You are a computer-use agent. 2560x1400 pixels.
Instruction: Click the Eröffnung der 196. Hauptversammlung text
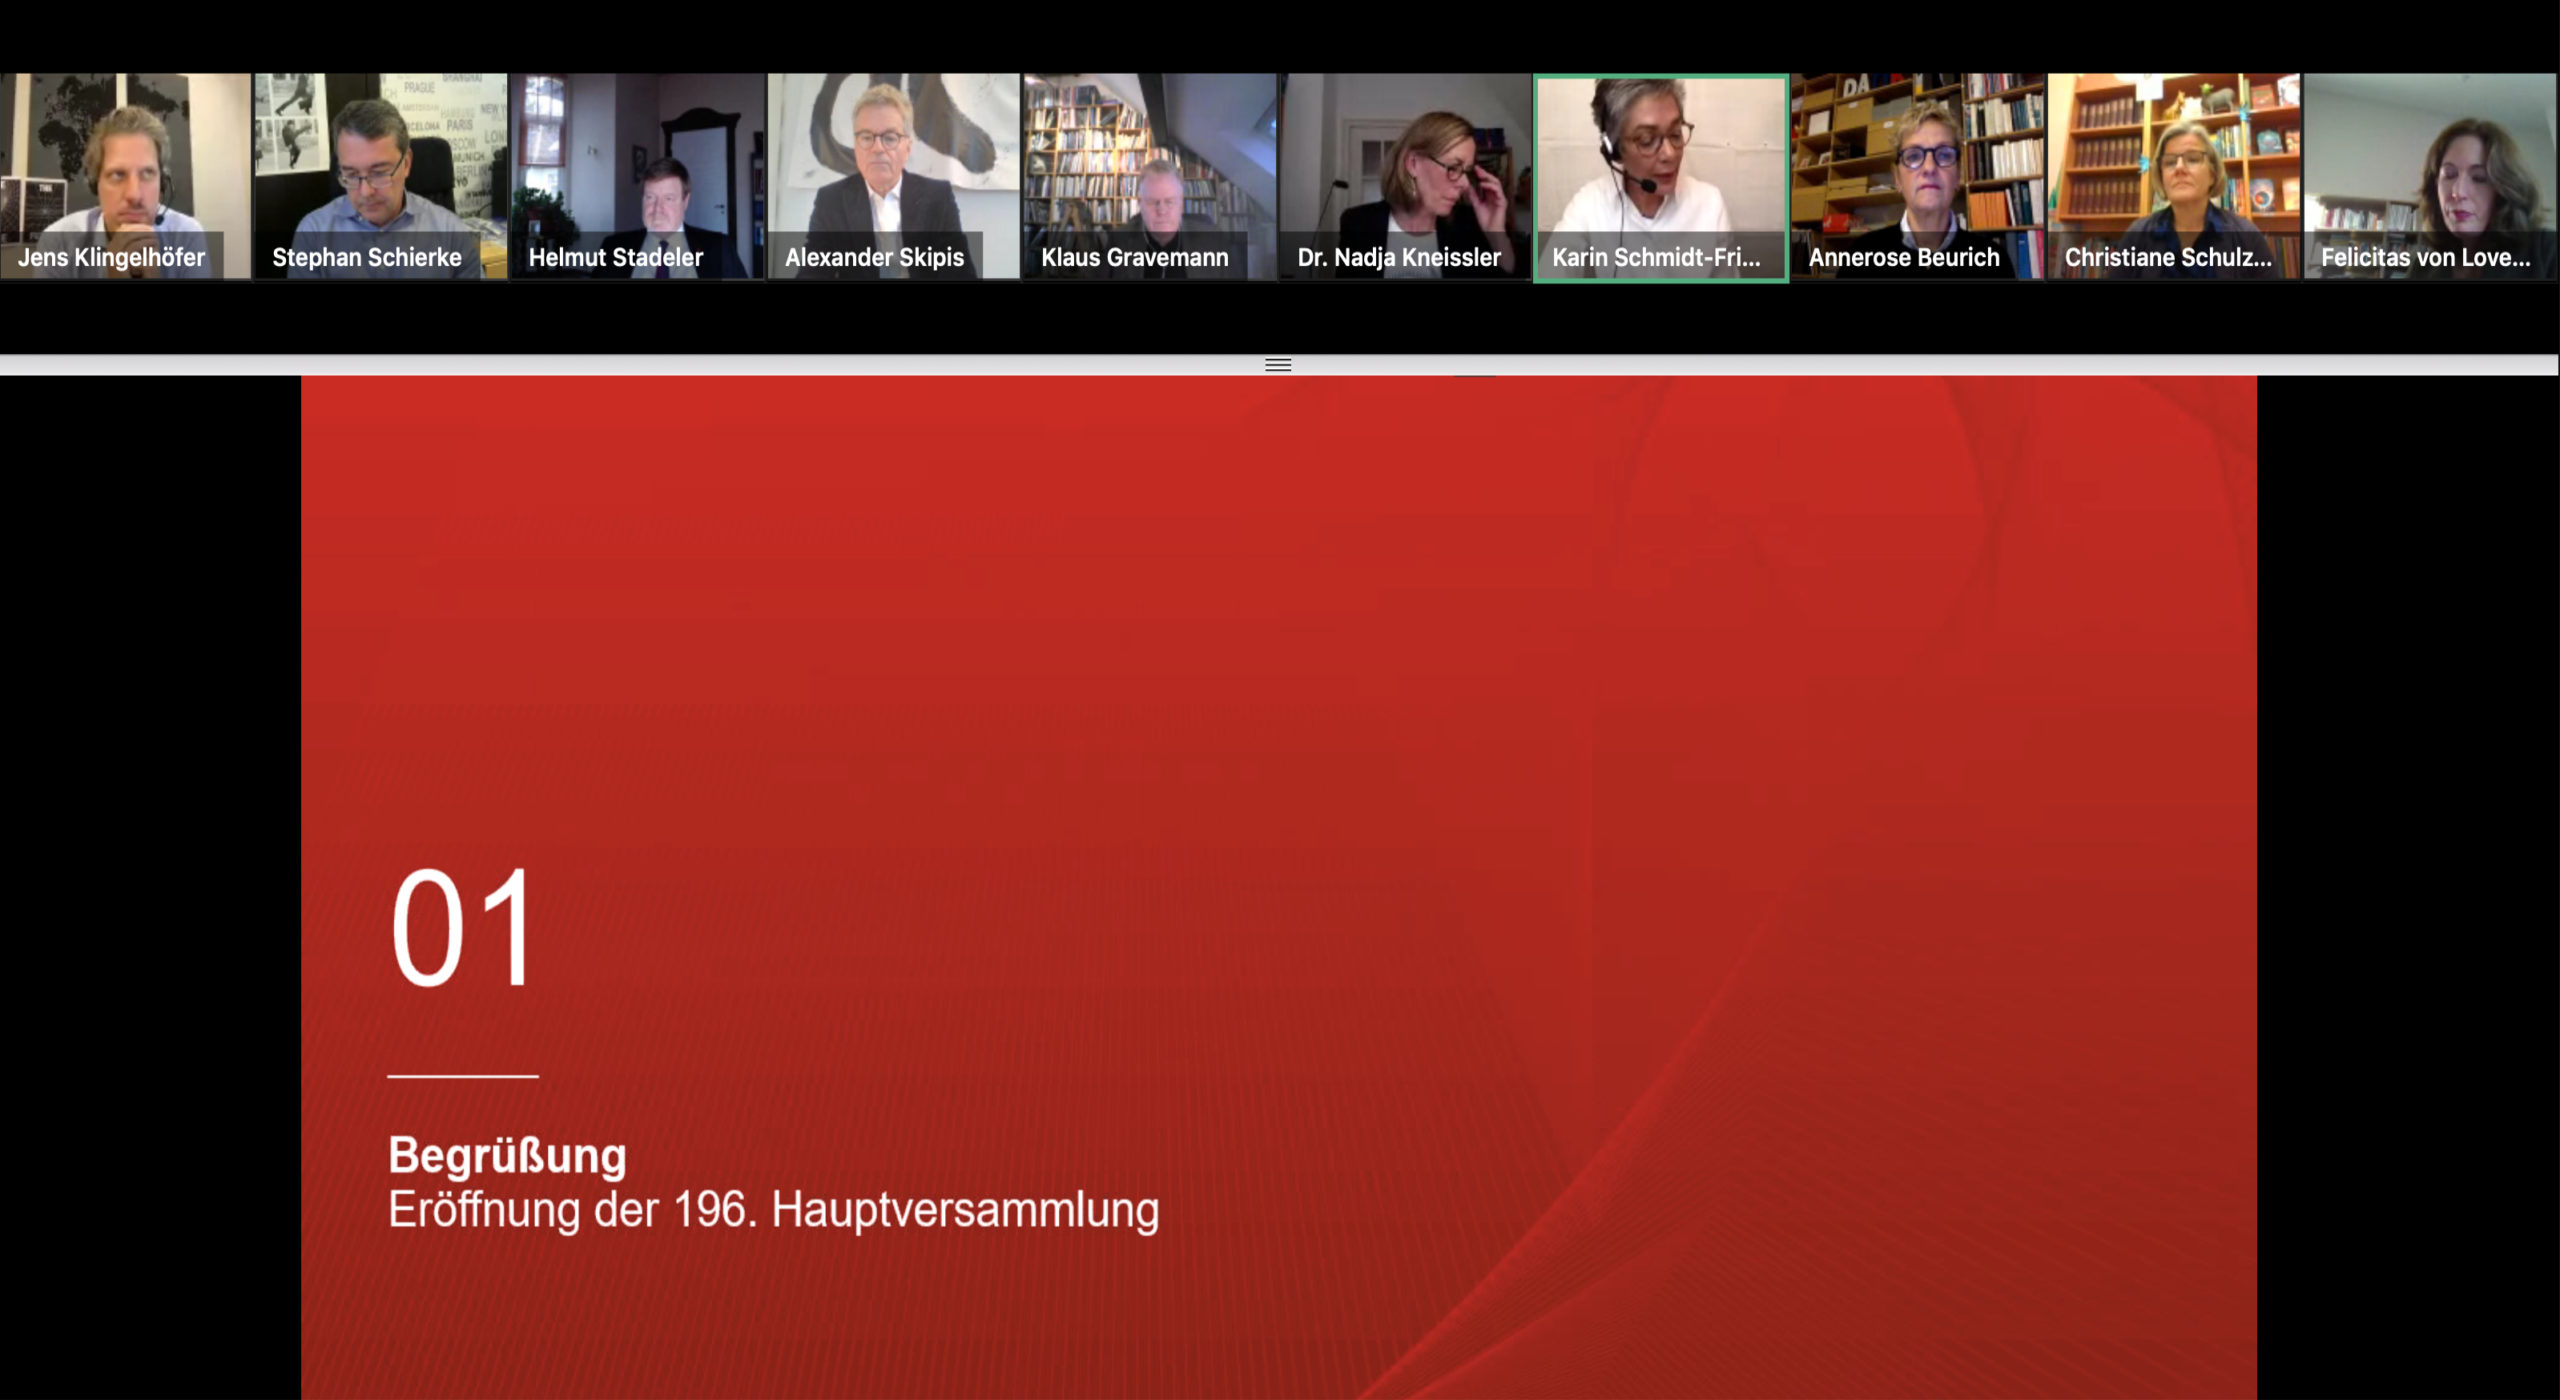tap(773, 1210)
